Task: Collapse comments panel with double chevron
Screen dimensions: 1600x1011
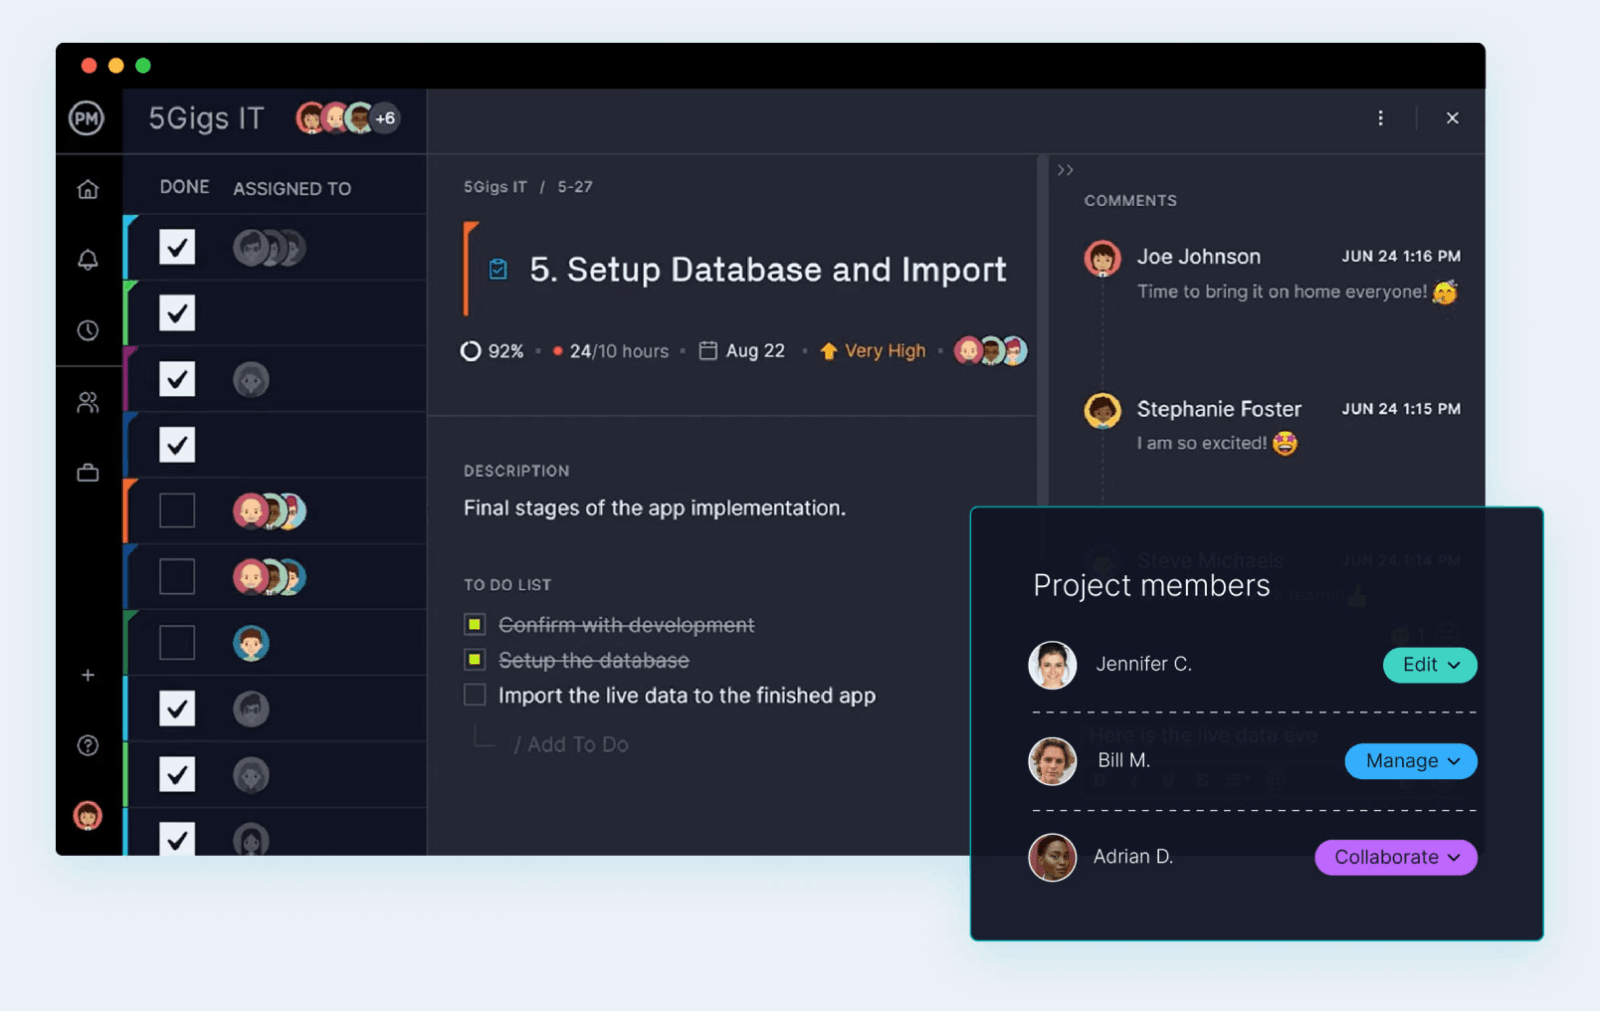Action: tap(1065, 170)
